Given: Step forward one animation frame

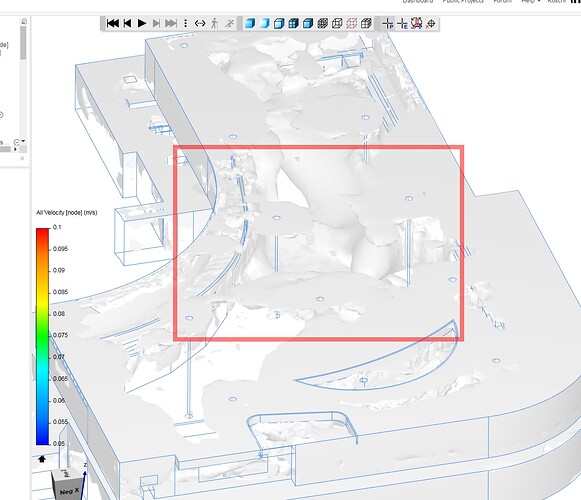Looking at the screenshot, I should tap(156, 23).
